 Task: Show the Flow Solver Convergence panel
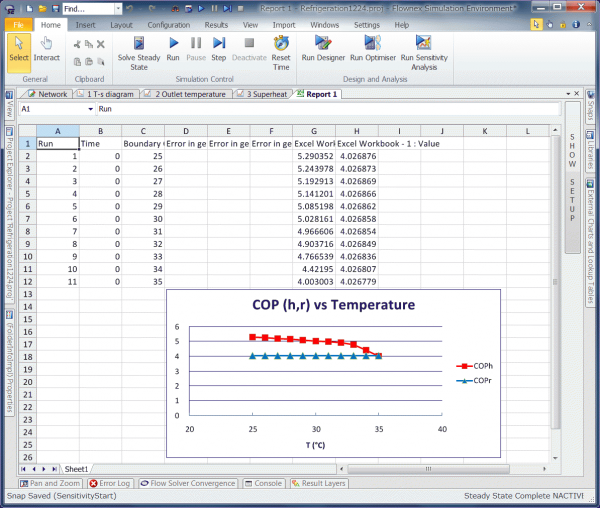point(190,483)
